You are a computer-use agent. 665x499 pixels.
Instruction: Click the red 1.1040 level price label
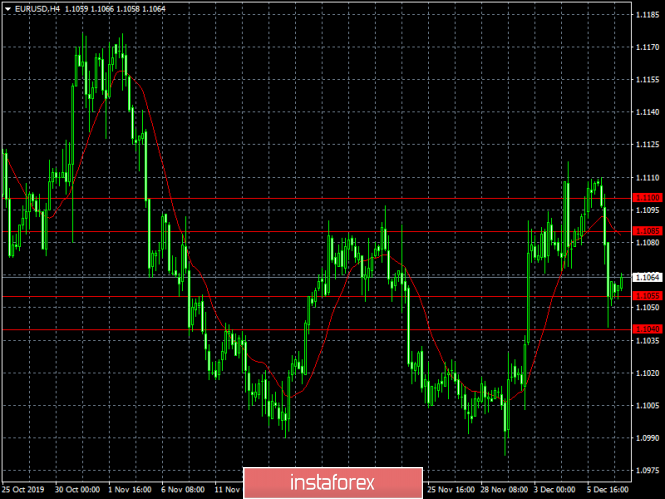(x=647, y=329)
